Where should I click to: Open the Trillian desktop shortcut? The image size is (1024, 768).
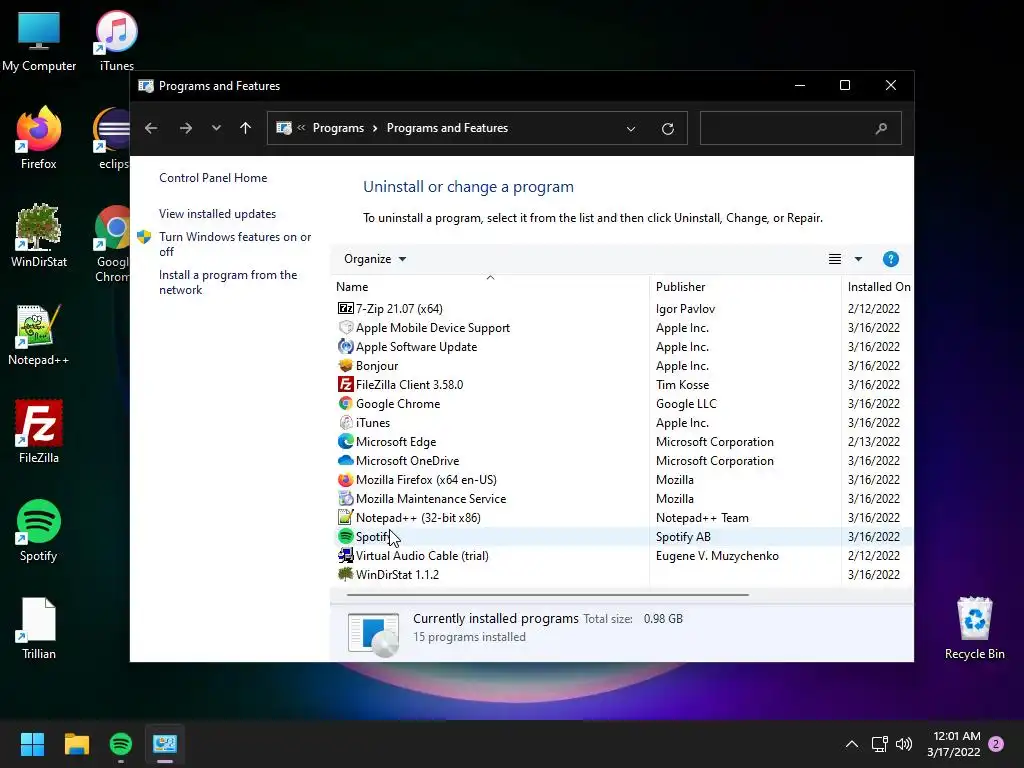pyautogui.click(x=39, y=628)
